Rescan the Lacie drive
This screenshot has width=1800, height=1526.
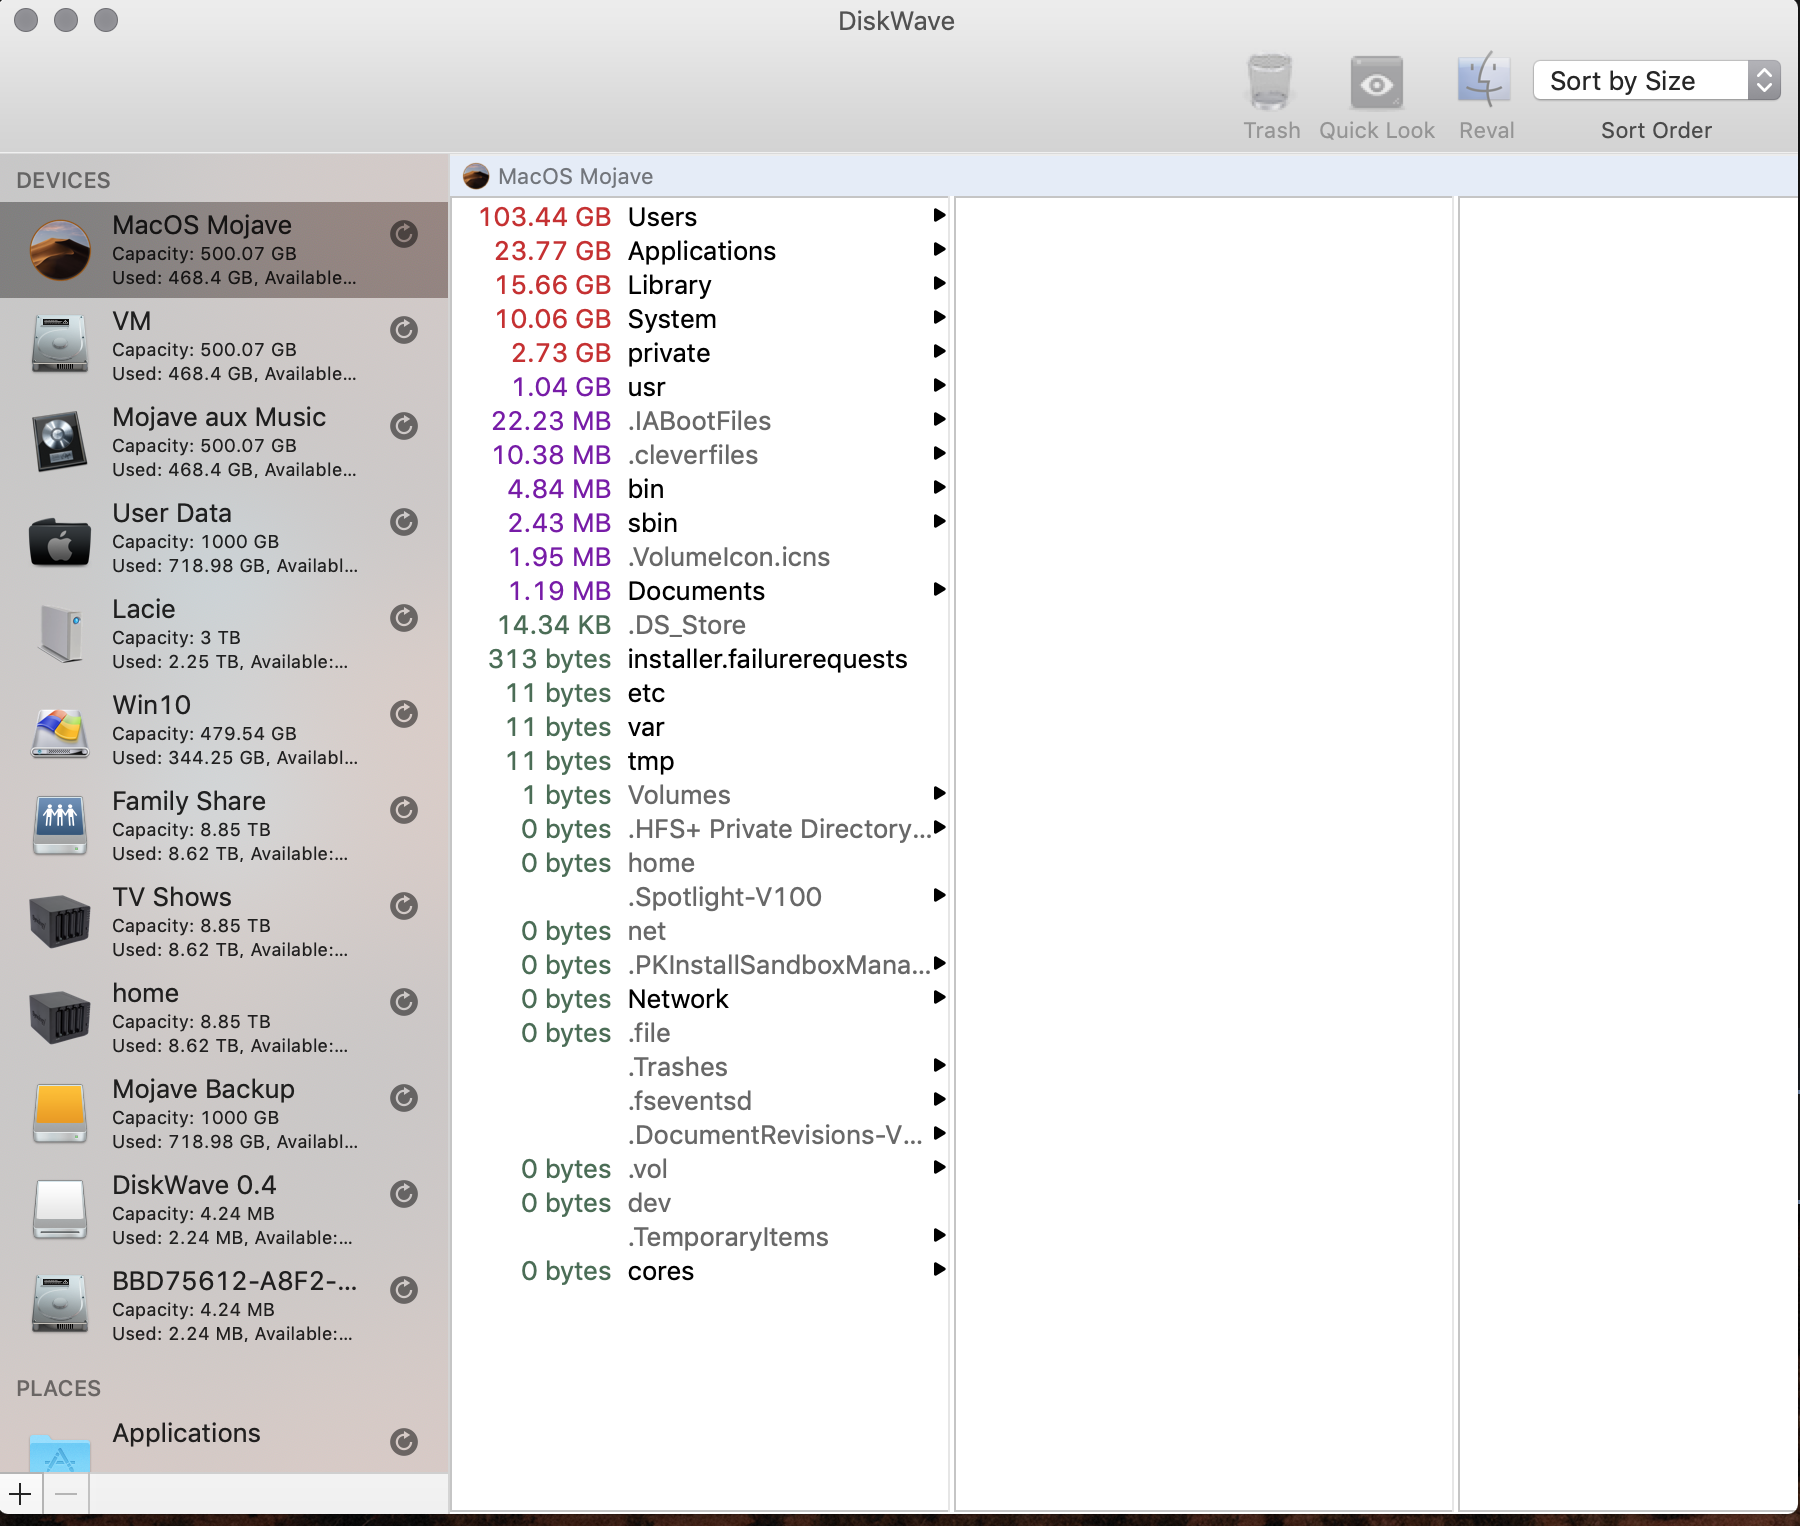(x=404, y=618)
